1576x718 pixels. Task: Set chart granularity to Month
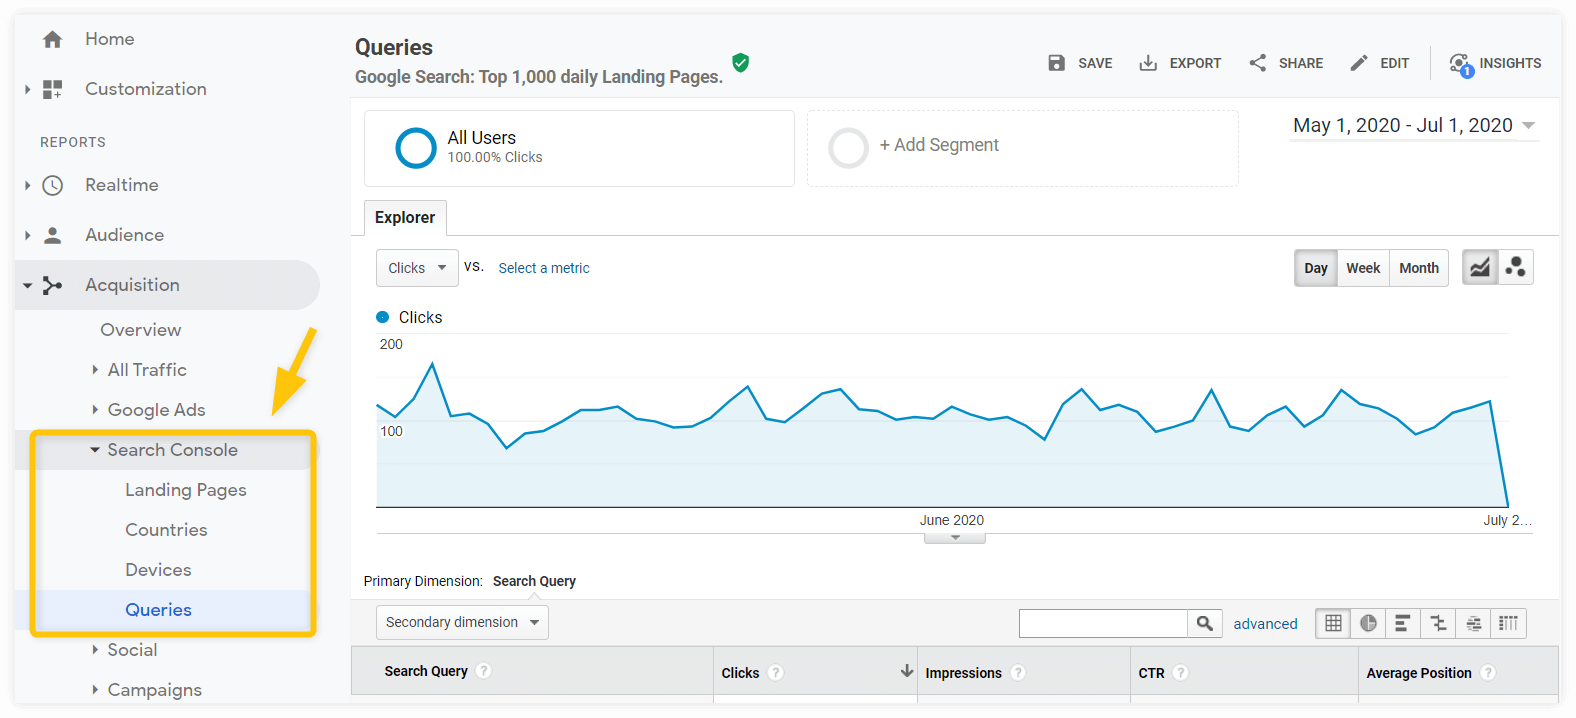(x=1419, y=268)
